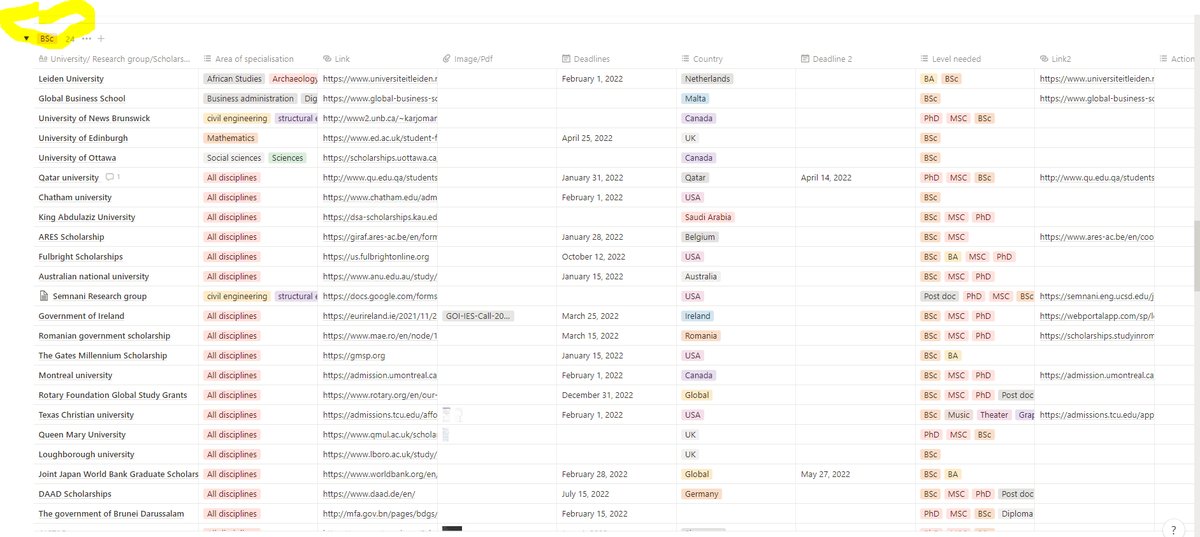Follow the www2.unb.ca link
The image size is (1200, 537).
[x=380, y=118]
